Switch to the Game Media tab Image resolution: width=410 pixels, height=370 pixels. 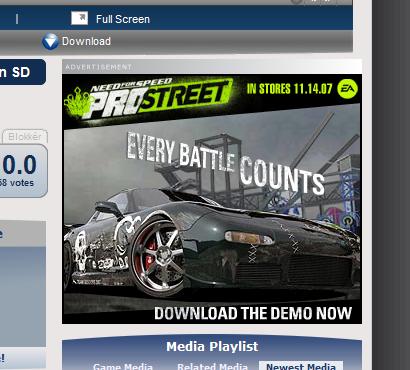pos(123,367)
